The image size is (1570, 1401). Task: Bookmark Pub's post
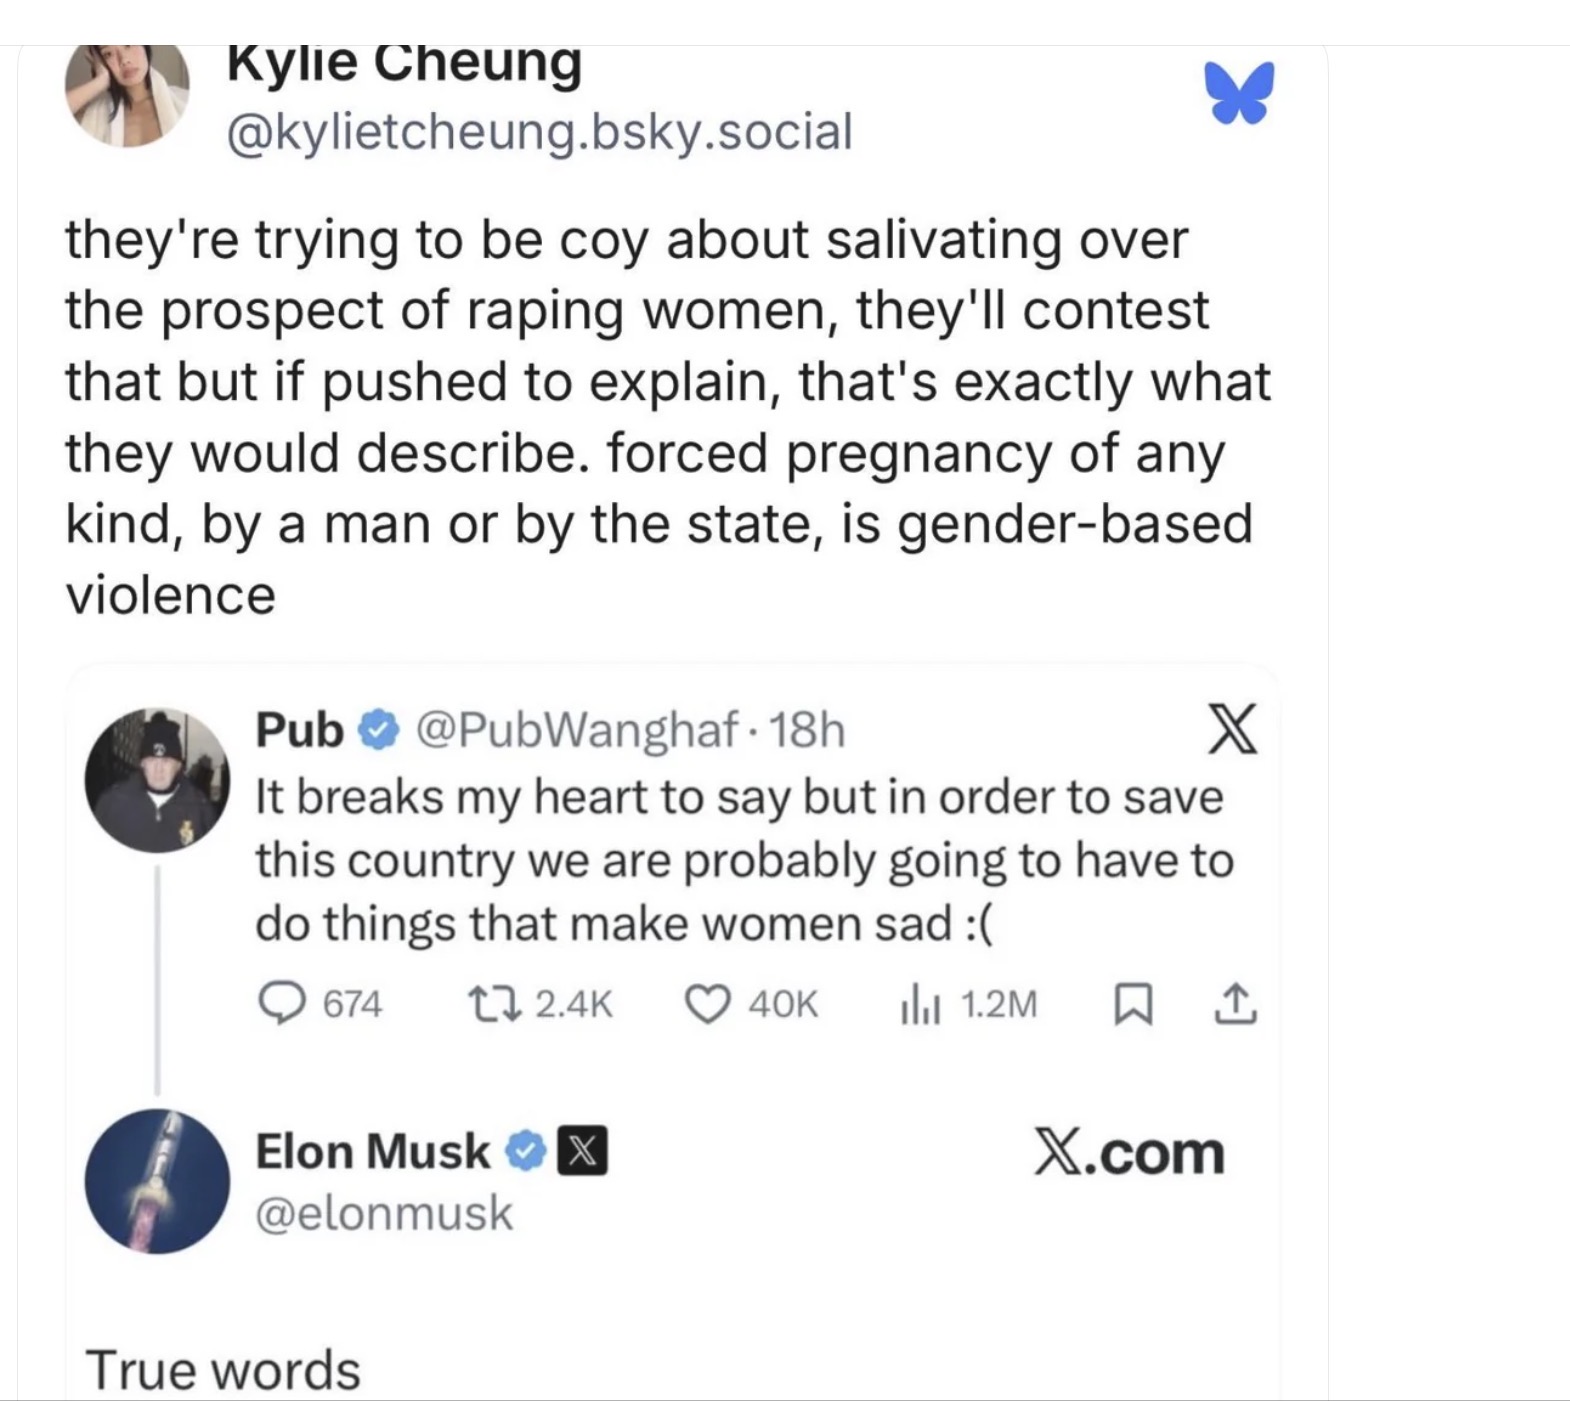point(1134,1003)
